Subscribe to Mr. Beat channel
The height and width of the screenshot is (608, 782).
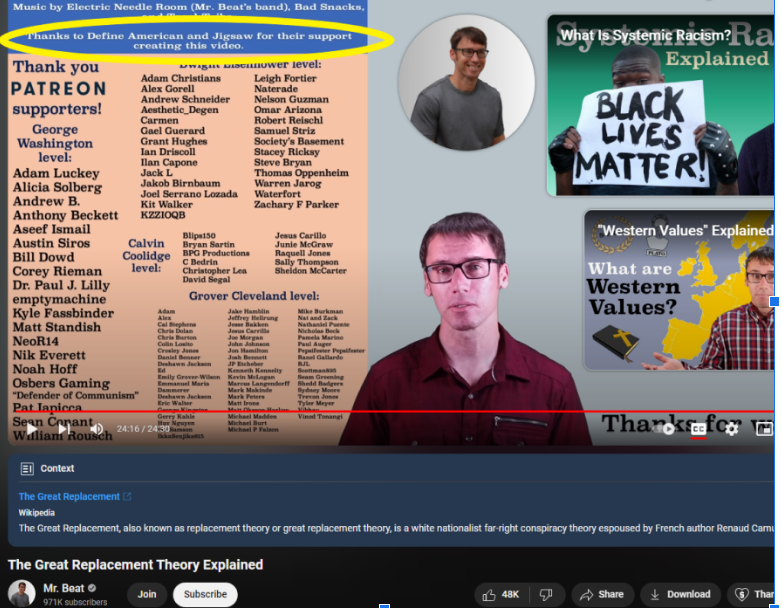point(205,594)
